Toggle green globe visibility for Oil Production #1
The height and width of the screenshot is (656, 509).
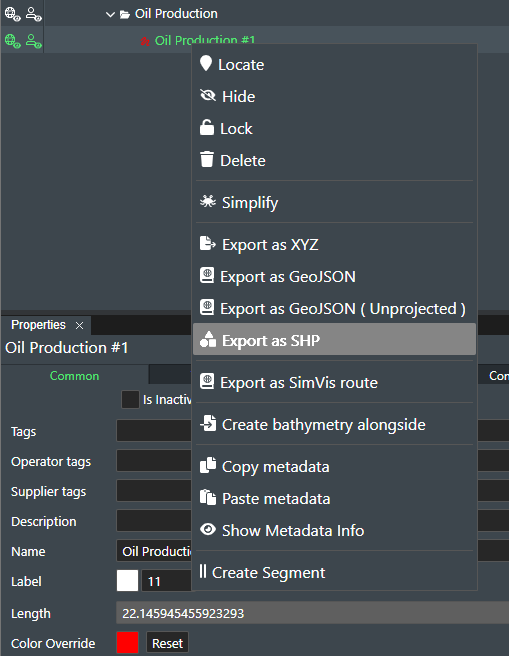pos(13,41)
